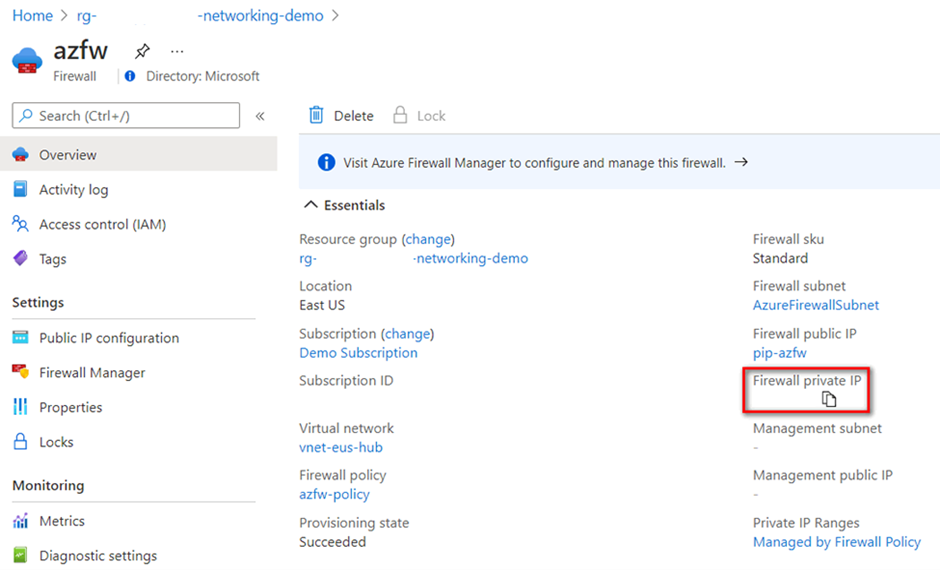Click the azfw firewall resource icon
This screenshot has width=940, height=570.
pyautogui.click(x=27, y=61)
